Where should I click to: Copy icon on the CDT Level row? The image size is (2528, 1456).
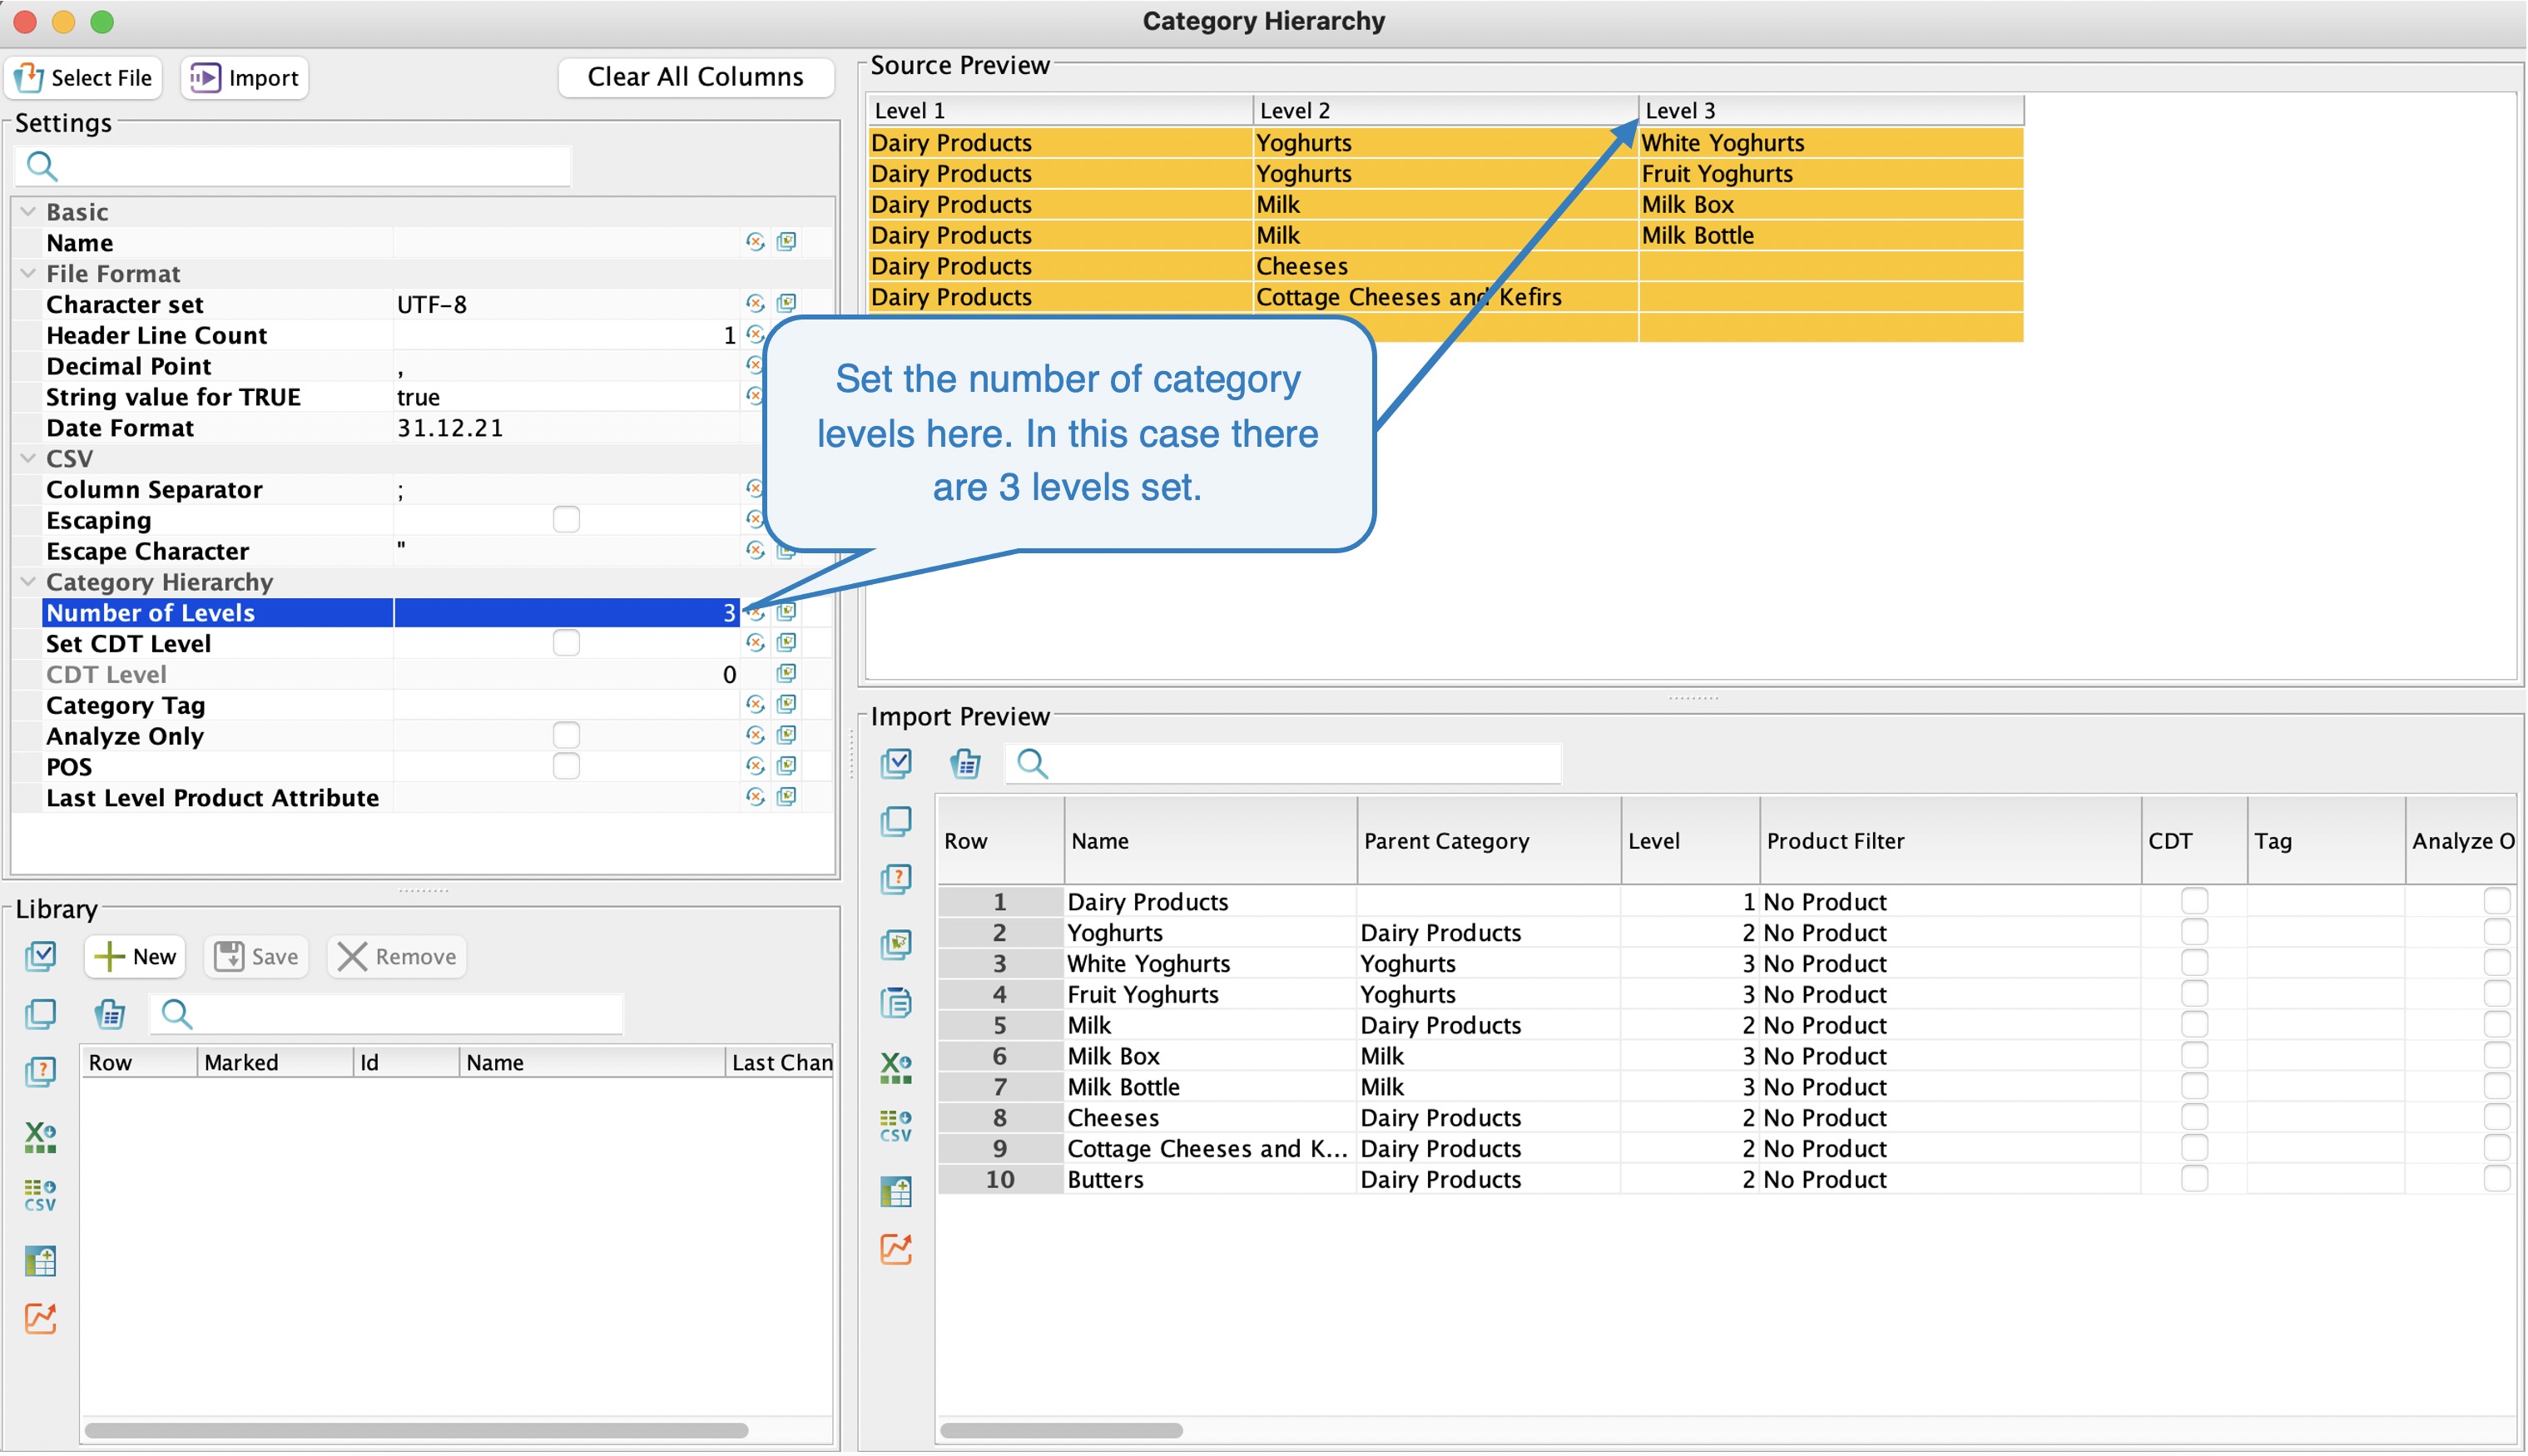click(787, 673)
